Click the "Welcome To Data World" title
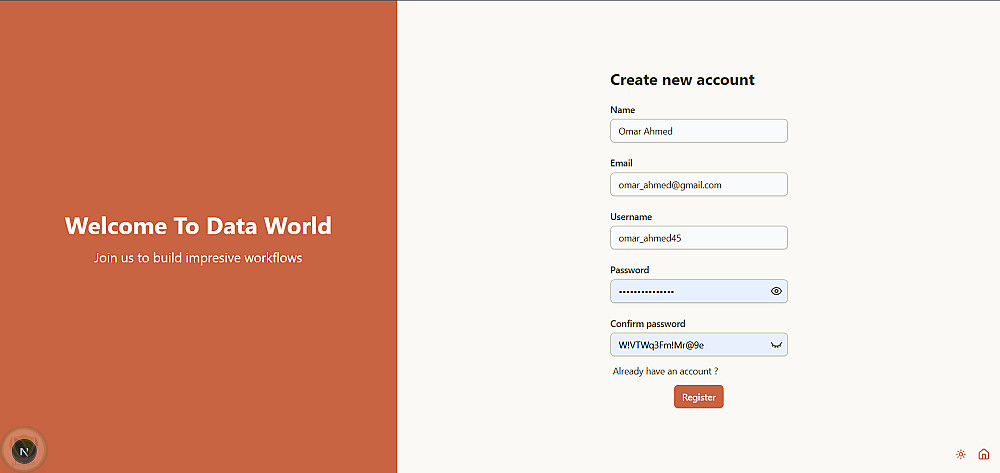1000x473 pixels. coord(198,226)
